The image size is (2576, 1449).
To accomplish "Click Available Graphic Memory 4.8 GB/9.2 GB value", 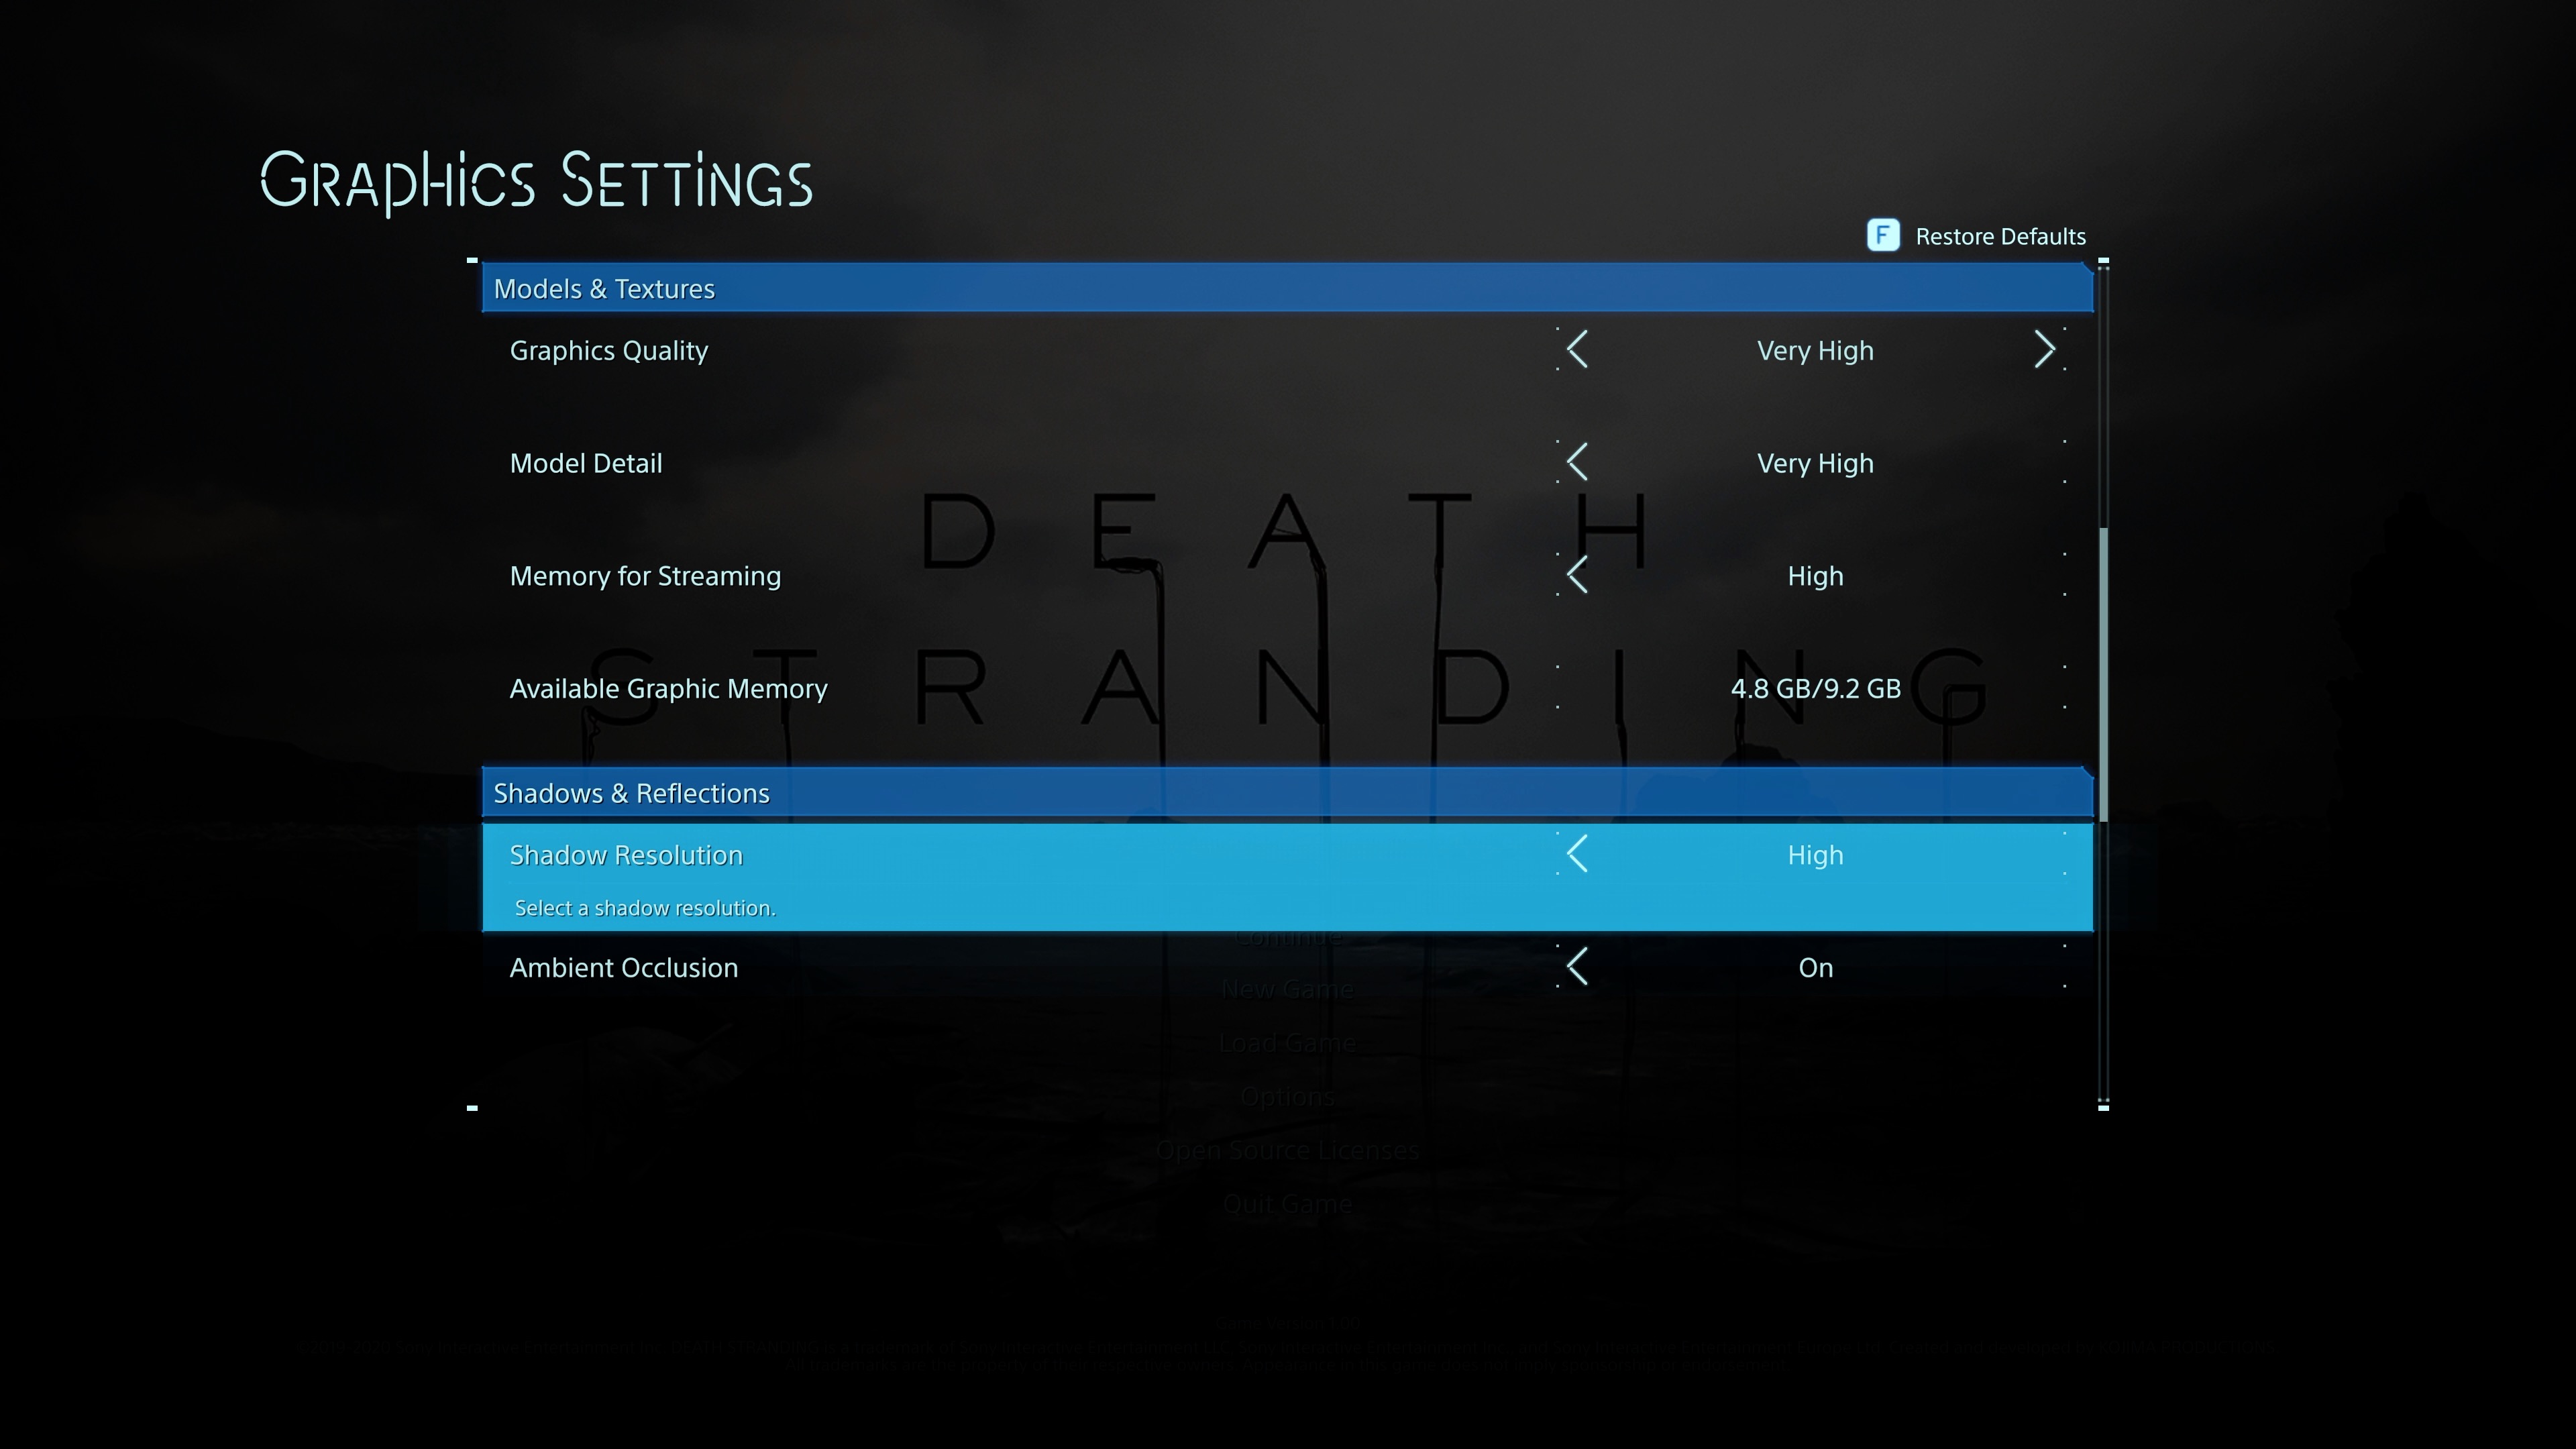I will (x=1815, y=689).
